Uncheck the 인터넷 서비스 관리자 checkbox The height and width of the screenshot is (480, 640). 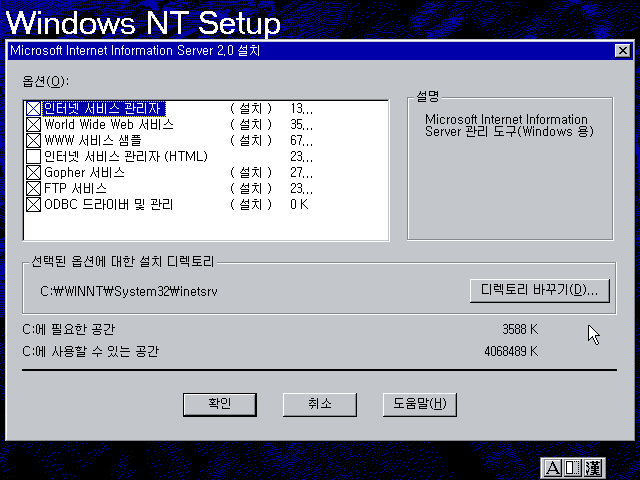click(33, 109)
